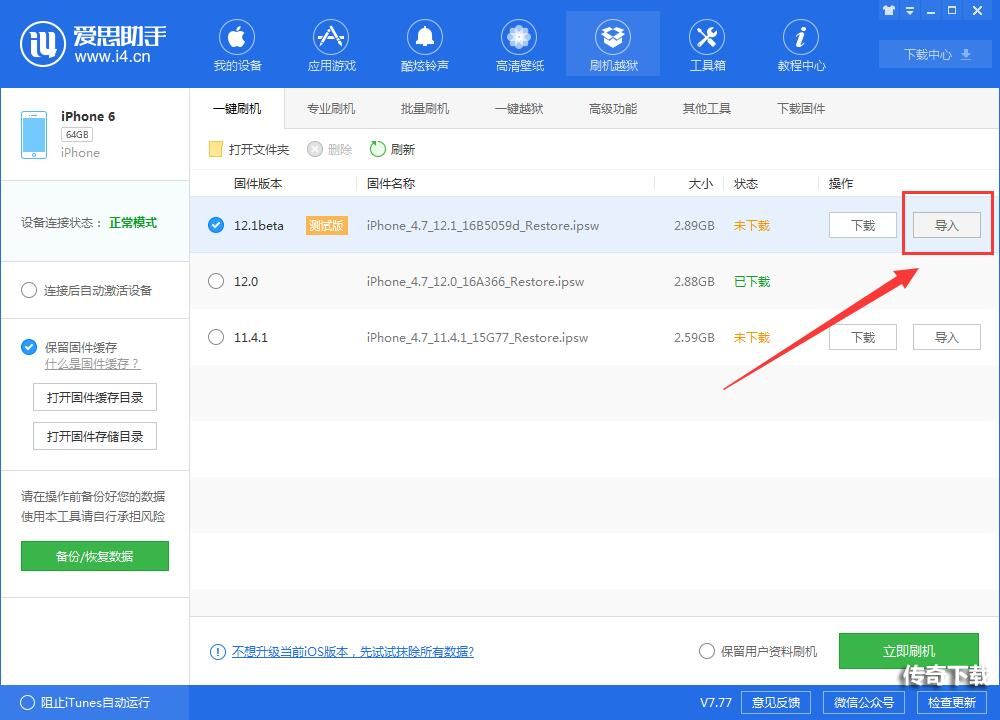The height and width of the screenshot is (720, 1000).
Task: Switch to 下载固件 tab
Action: click(801, 108)
